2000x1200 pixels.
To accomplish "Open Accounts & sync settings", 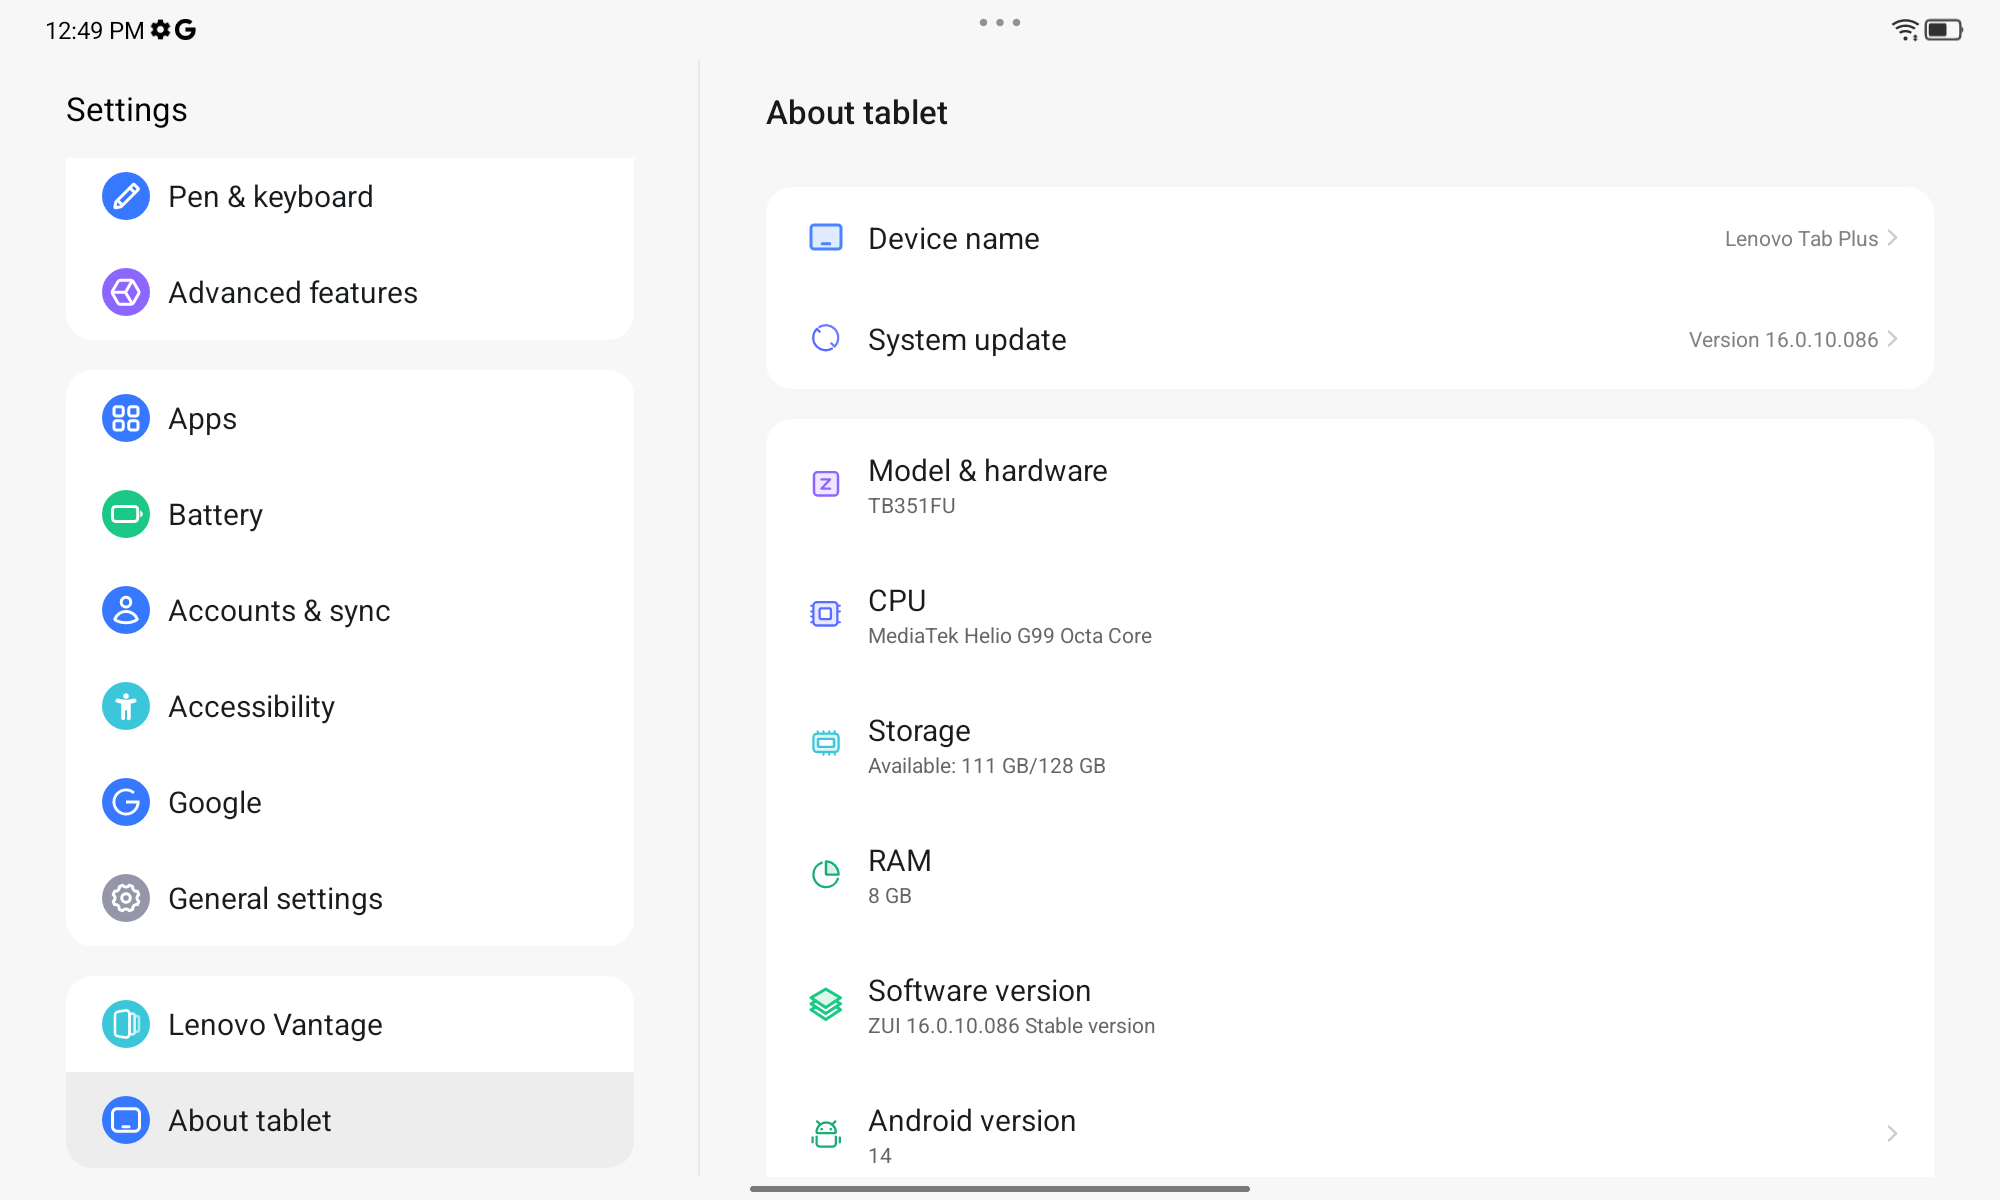I will tap(350, 610).
